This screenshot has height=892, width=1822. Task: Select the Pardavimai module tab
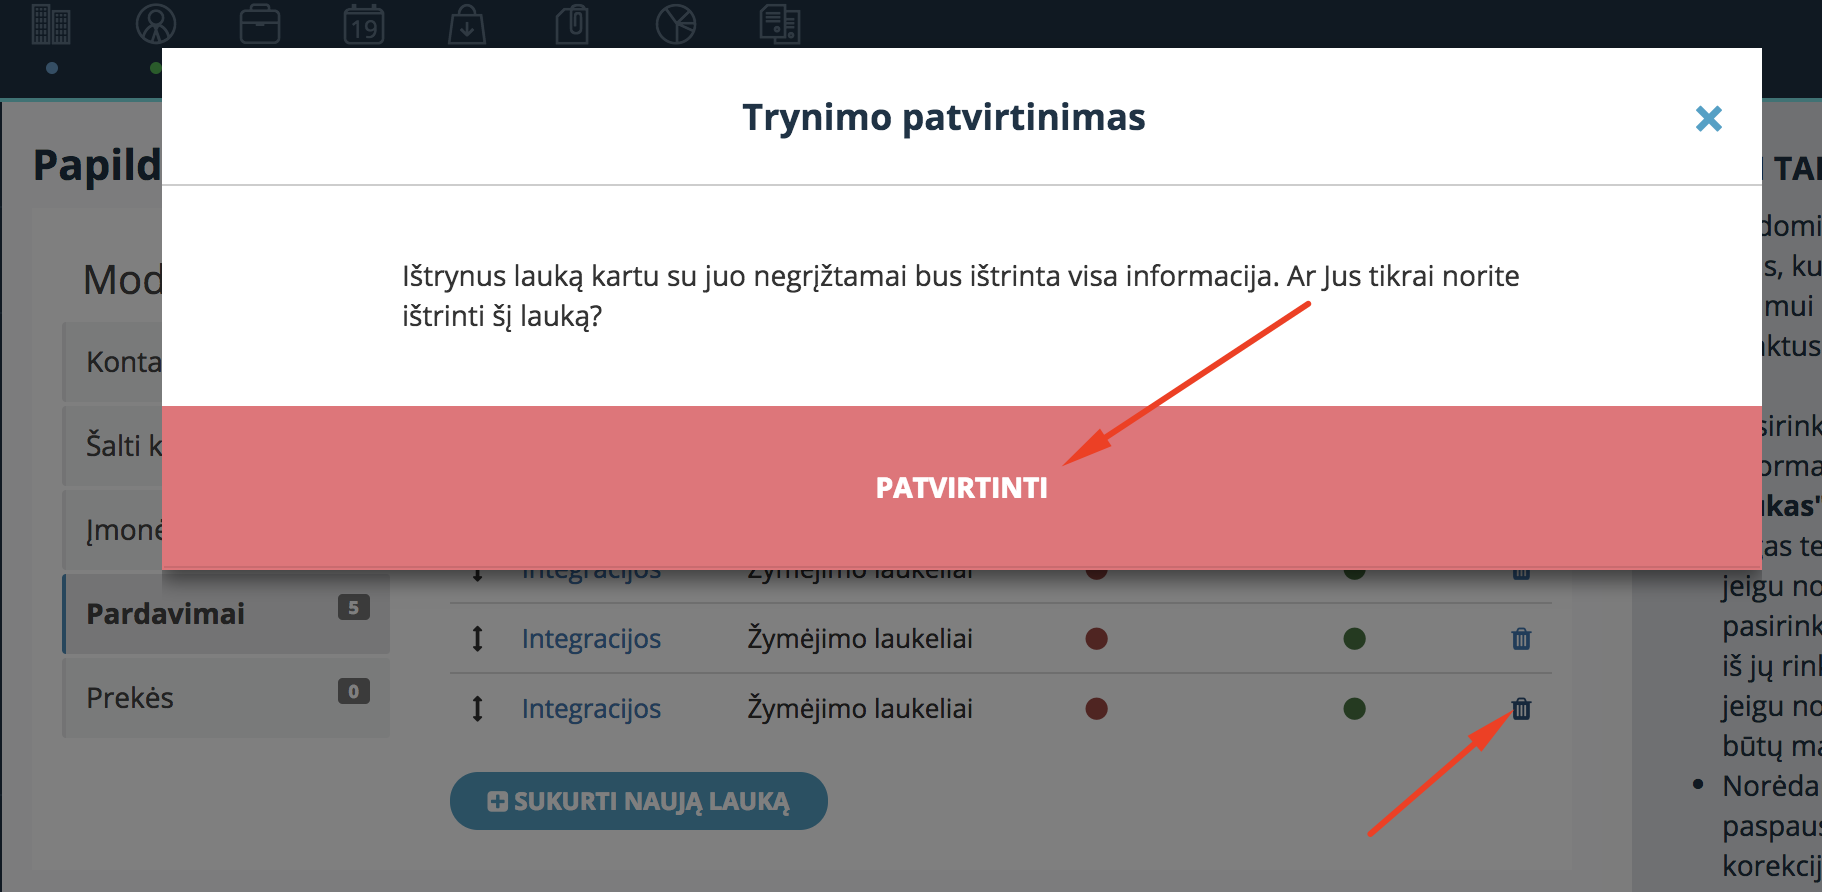[x=226, y=613]
